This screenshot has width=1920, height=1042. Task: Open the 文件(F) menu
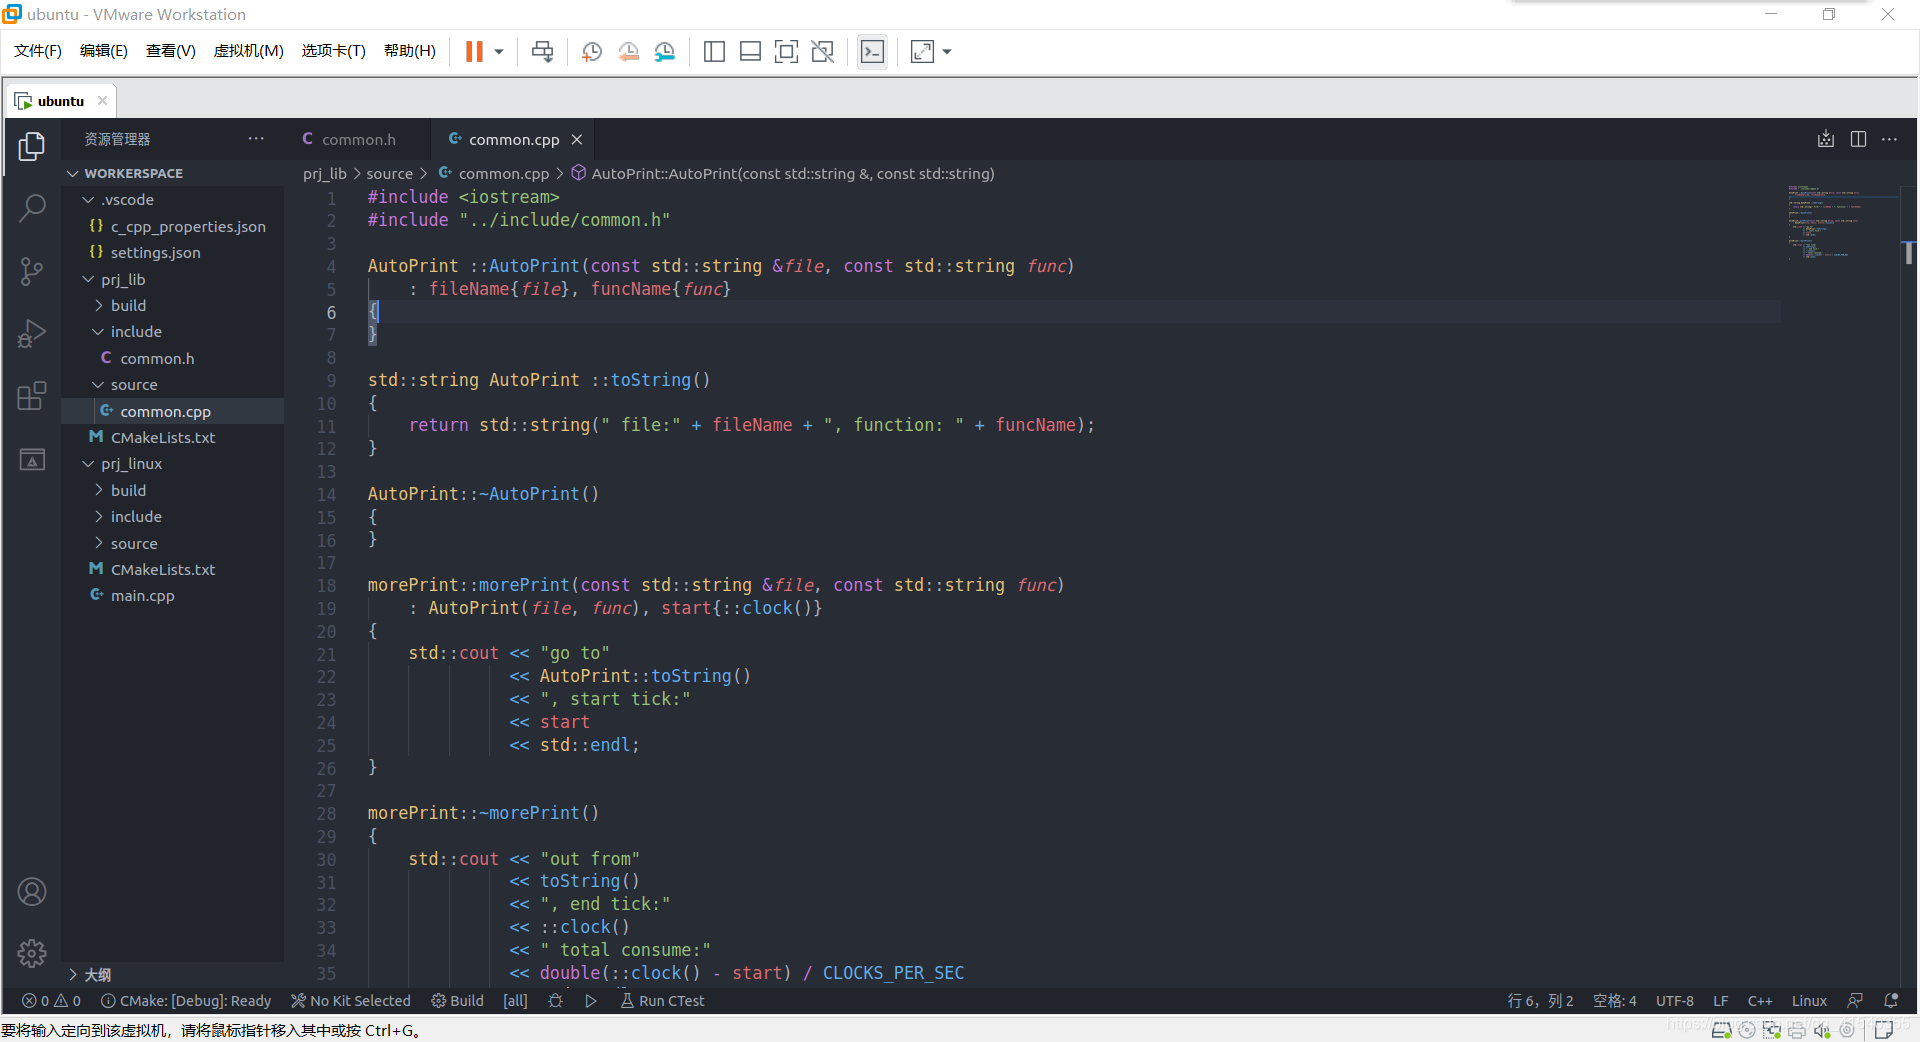pos(38,51)
